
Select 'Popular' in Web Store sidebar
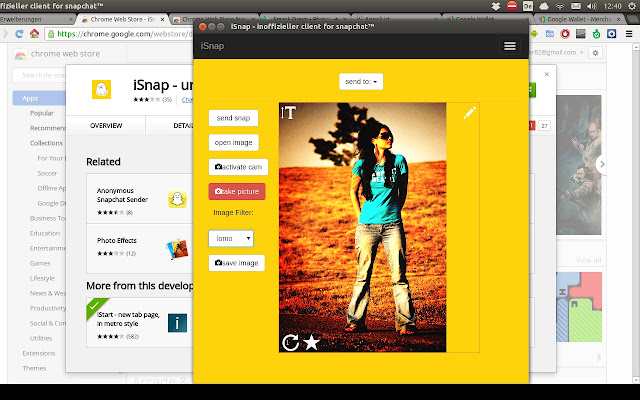[x=42, y=113]
